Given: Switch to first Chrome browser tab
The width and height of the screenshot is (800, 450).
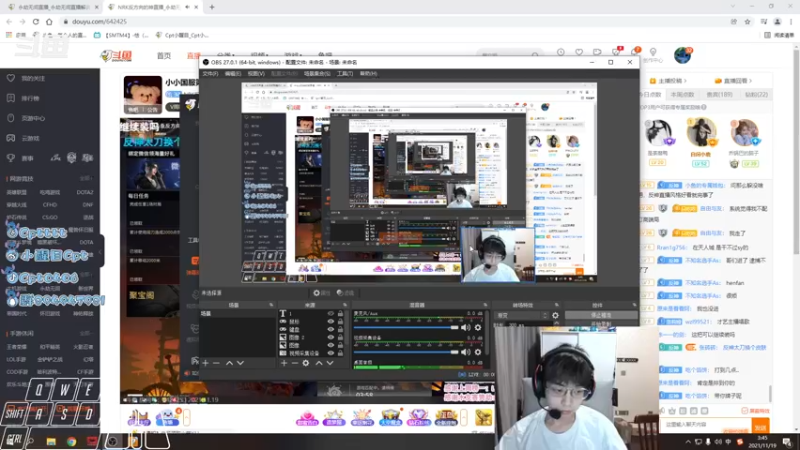Looking at the screenshot, I should [x=51, y=7].
